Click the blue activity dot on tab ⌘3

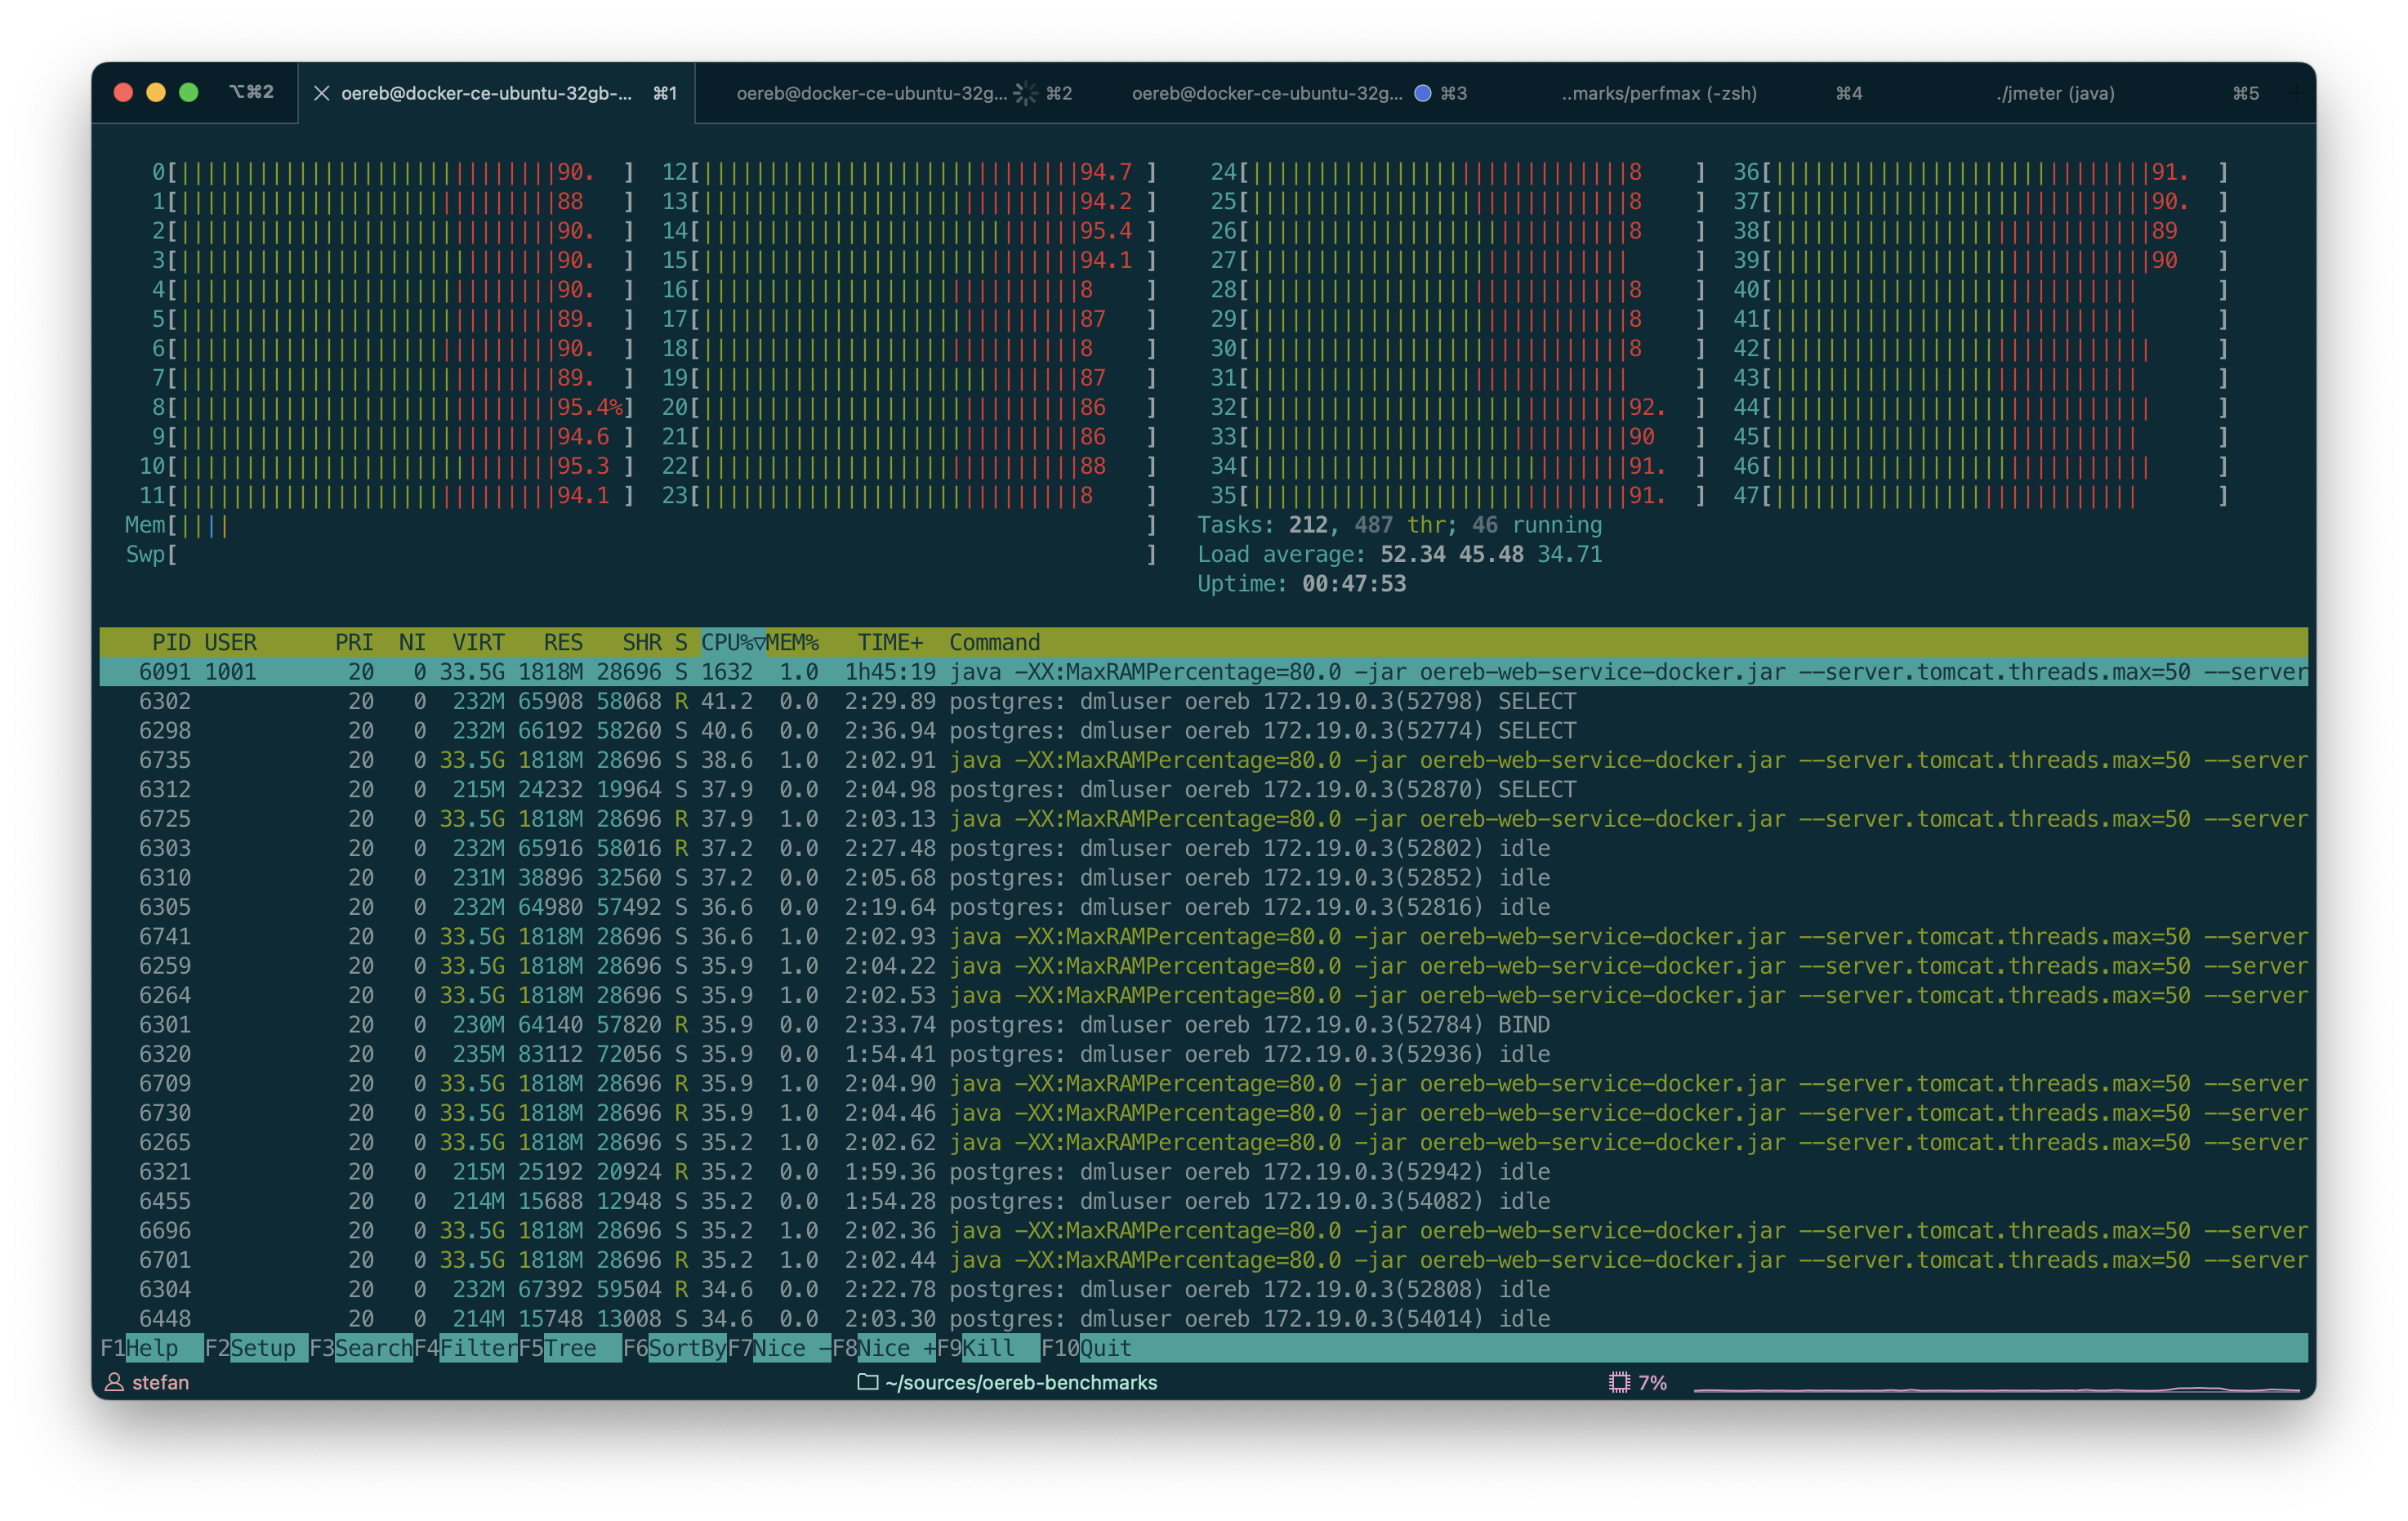[1422, 93]
